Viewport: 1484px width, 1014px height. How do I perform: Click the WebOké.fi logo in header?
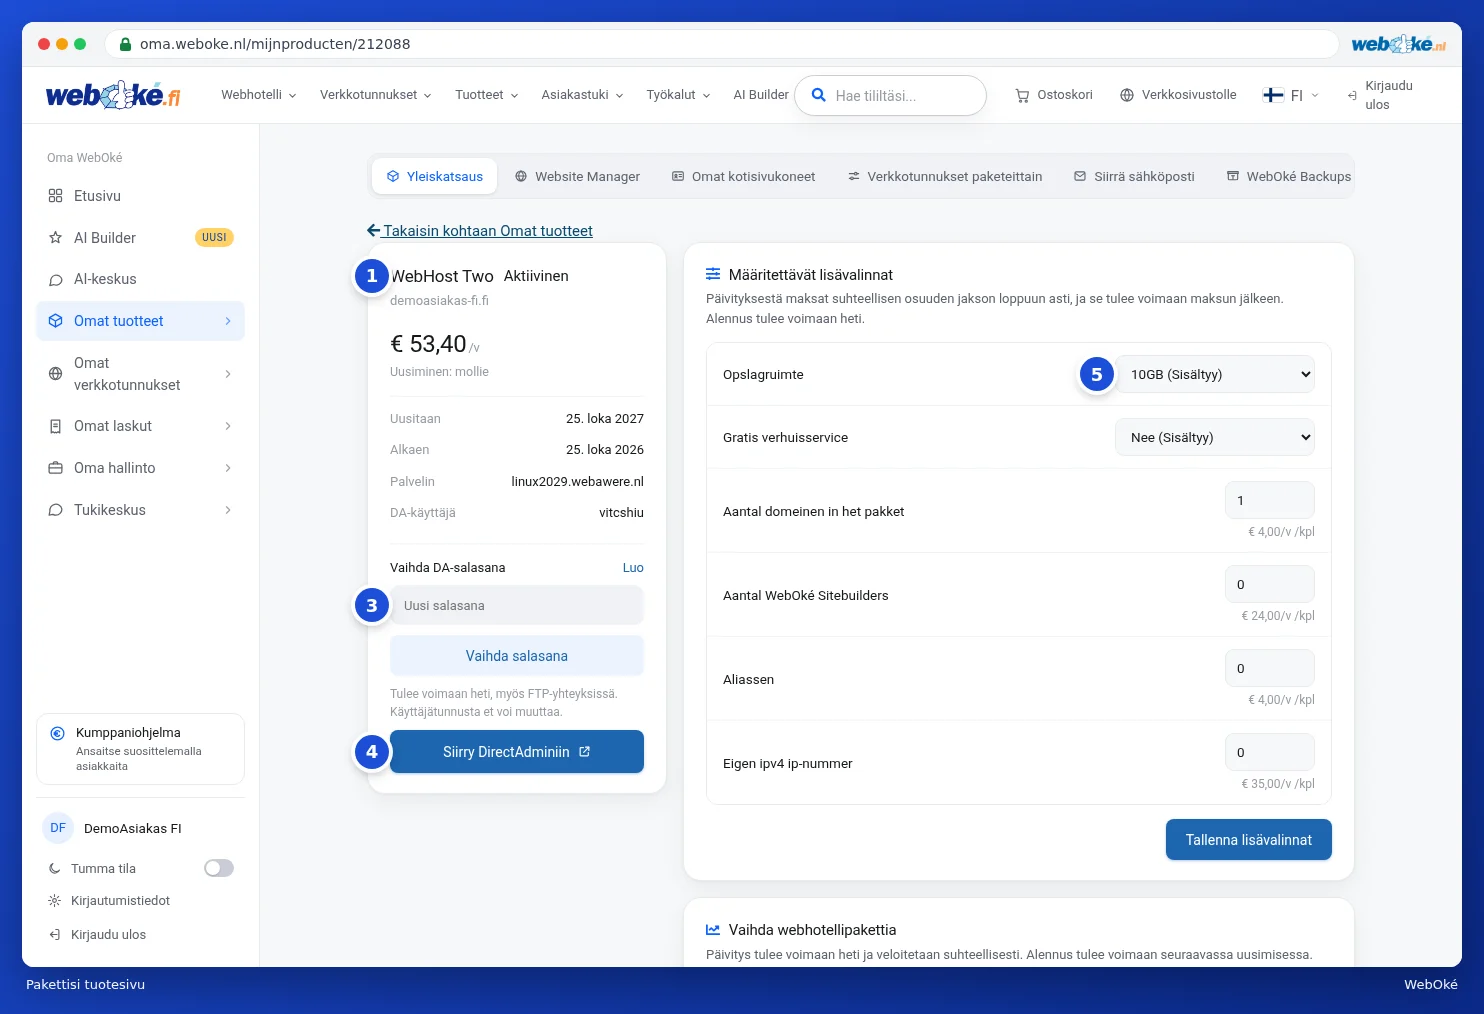113,95
